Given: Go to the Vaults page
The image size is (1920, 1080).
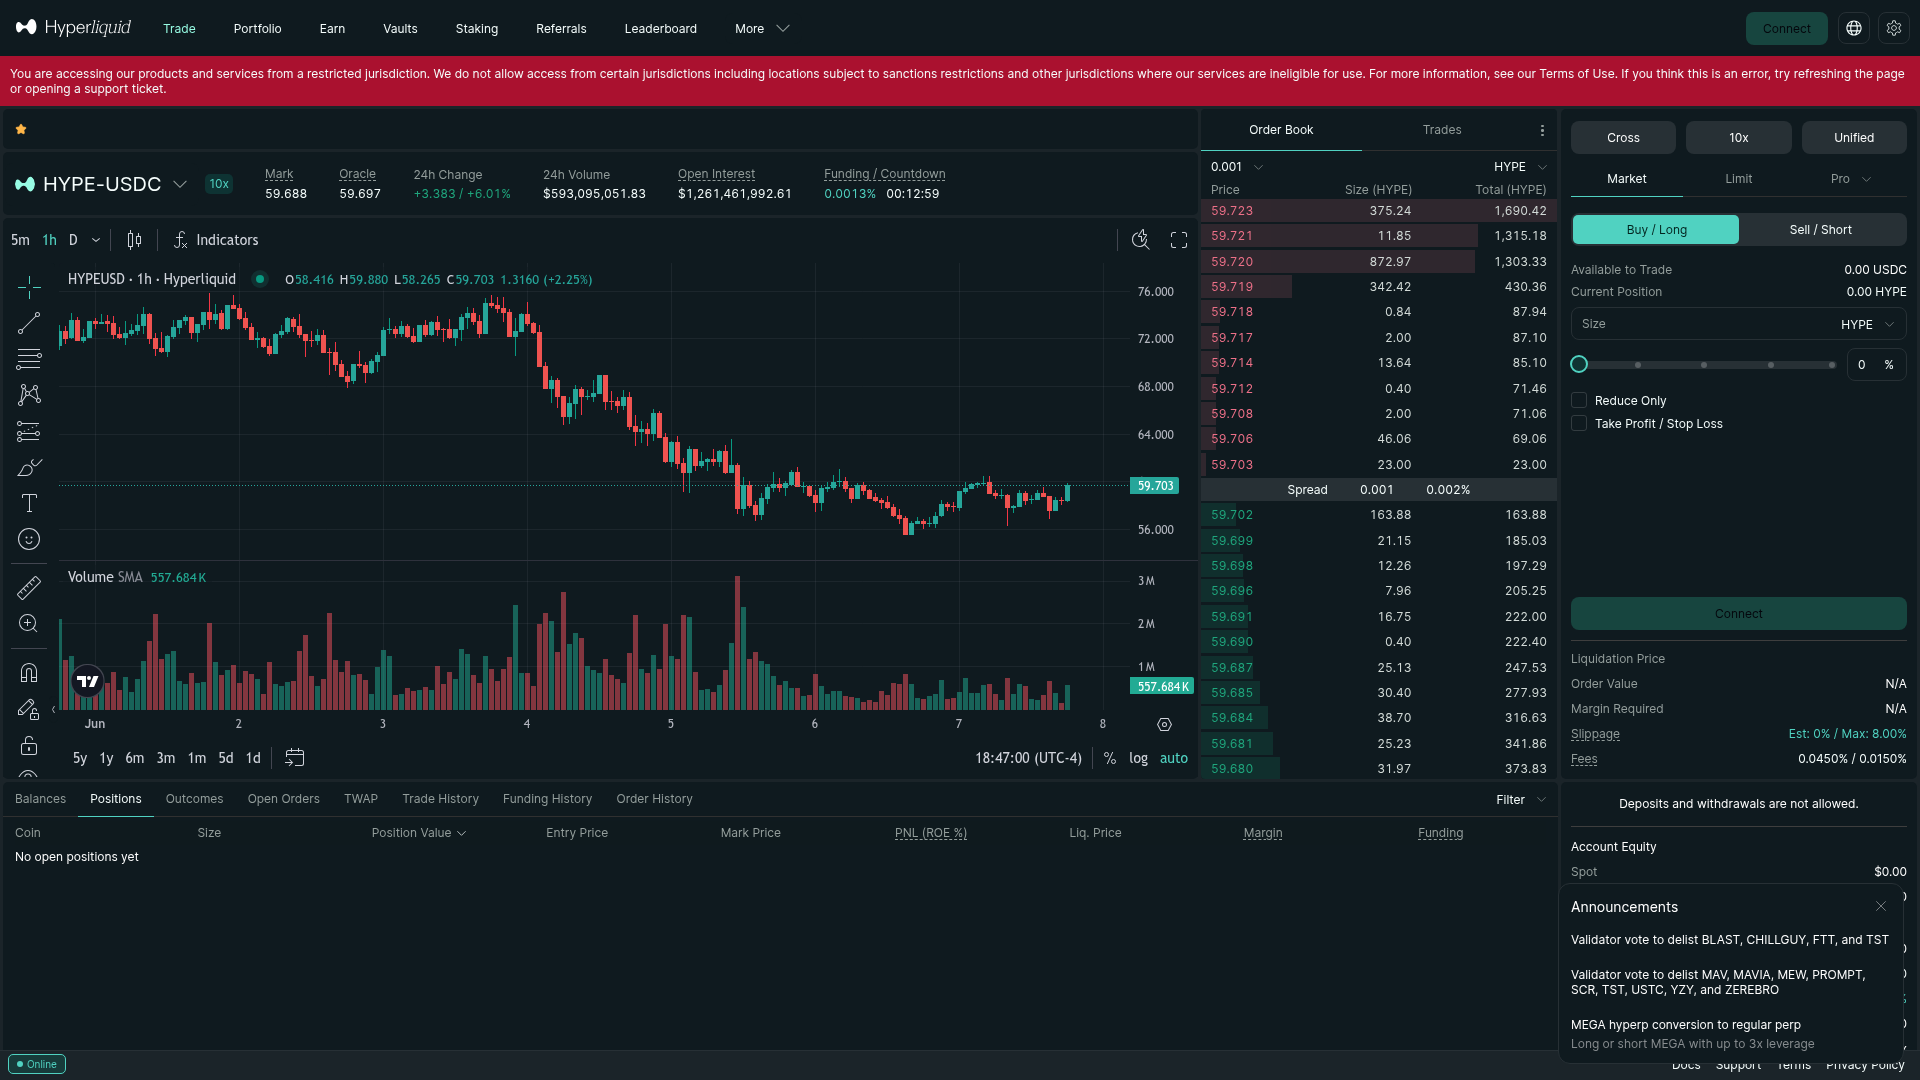Looking at the screenshot, I should tap(400, 29).
